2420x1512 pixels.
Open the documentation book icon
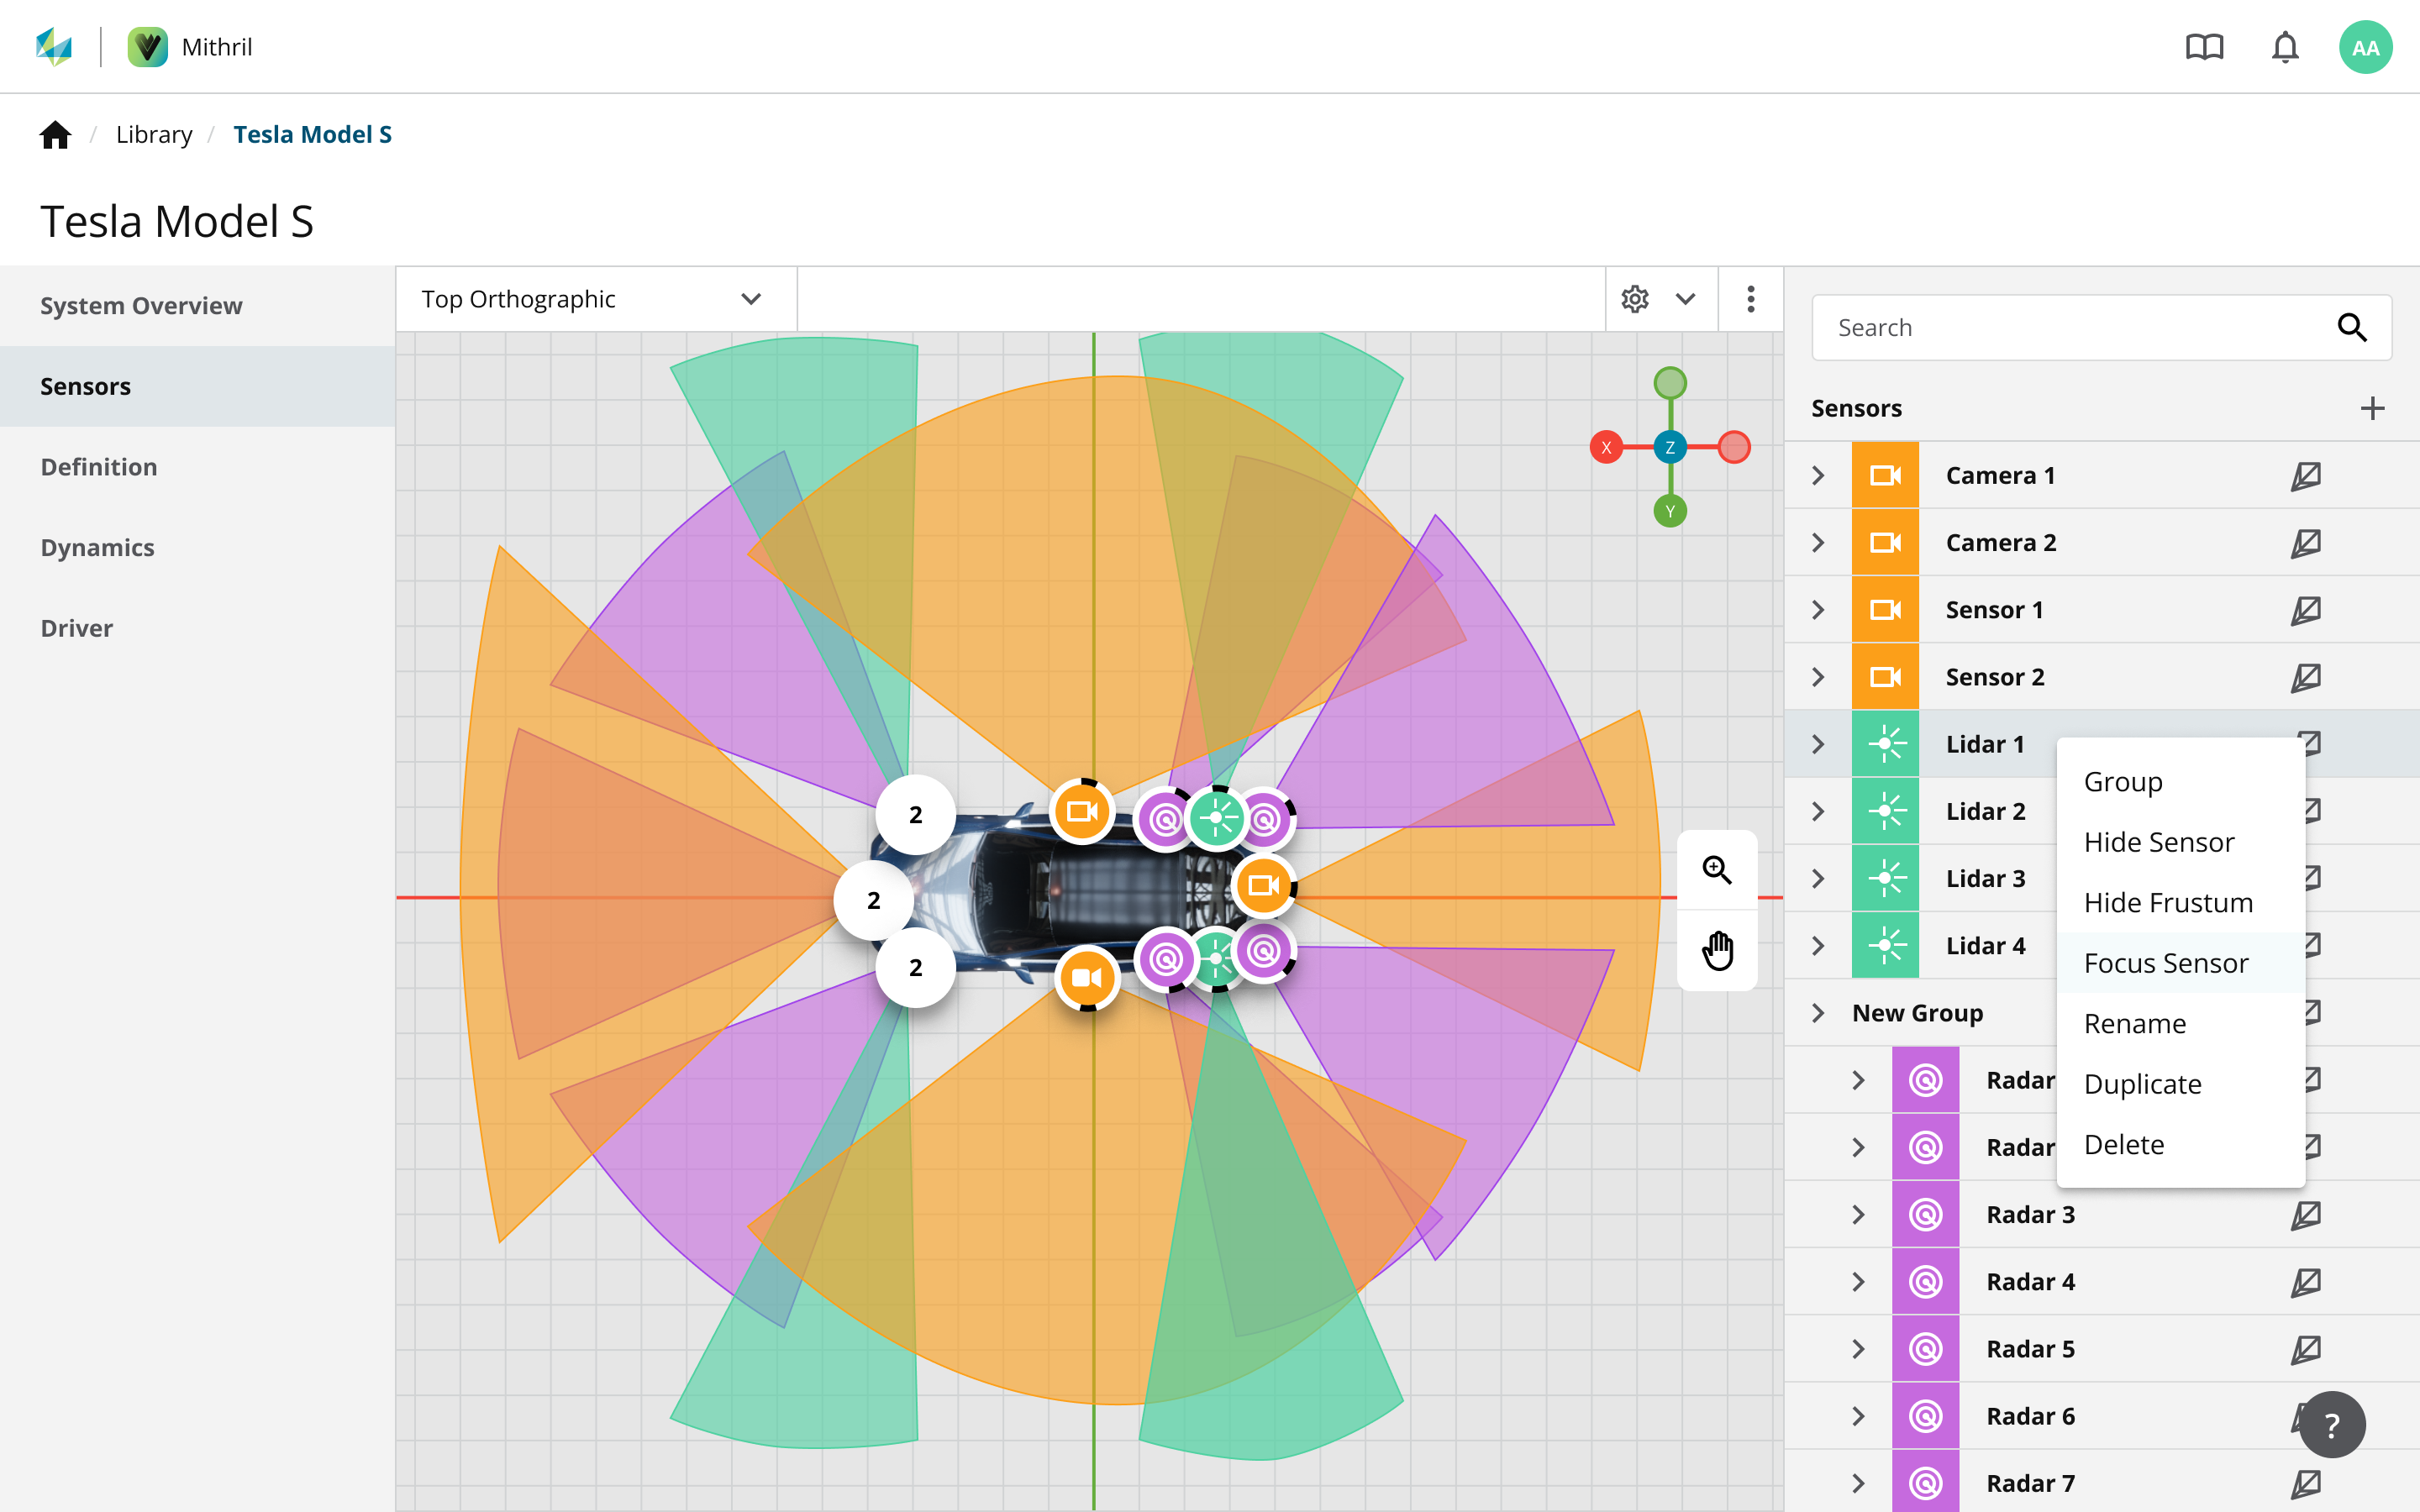(x=2204, y=47)
